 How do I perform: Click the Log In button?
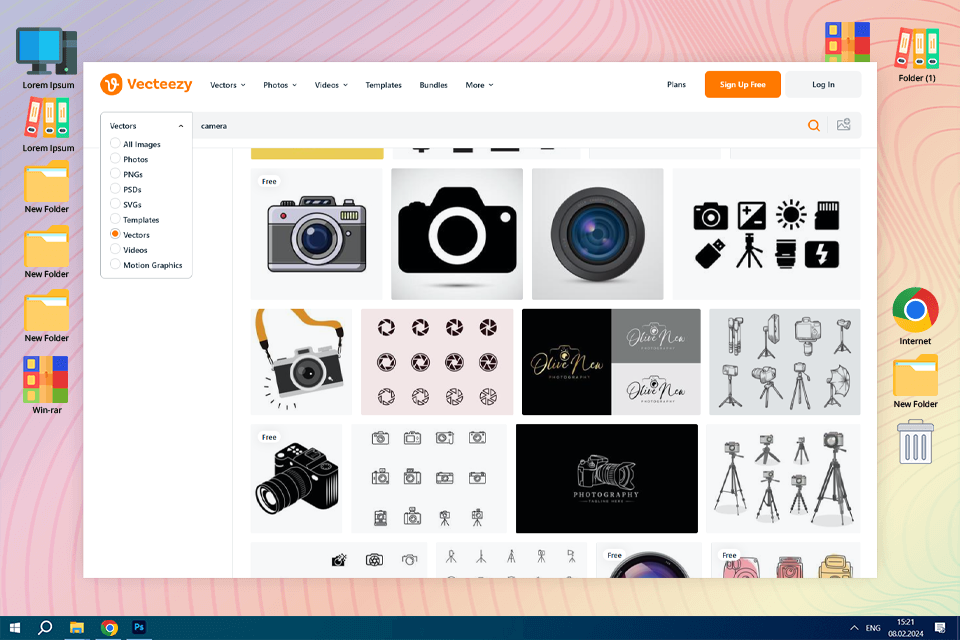[x=823, y=85]
